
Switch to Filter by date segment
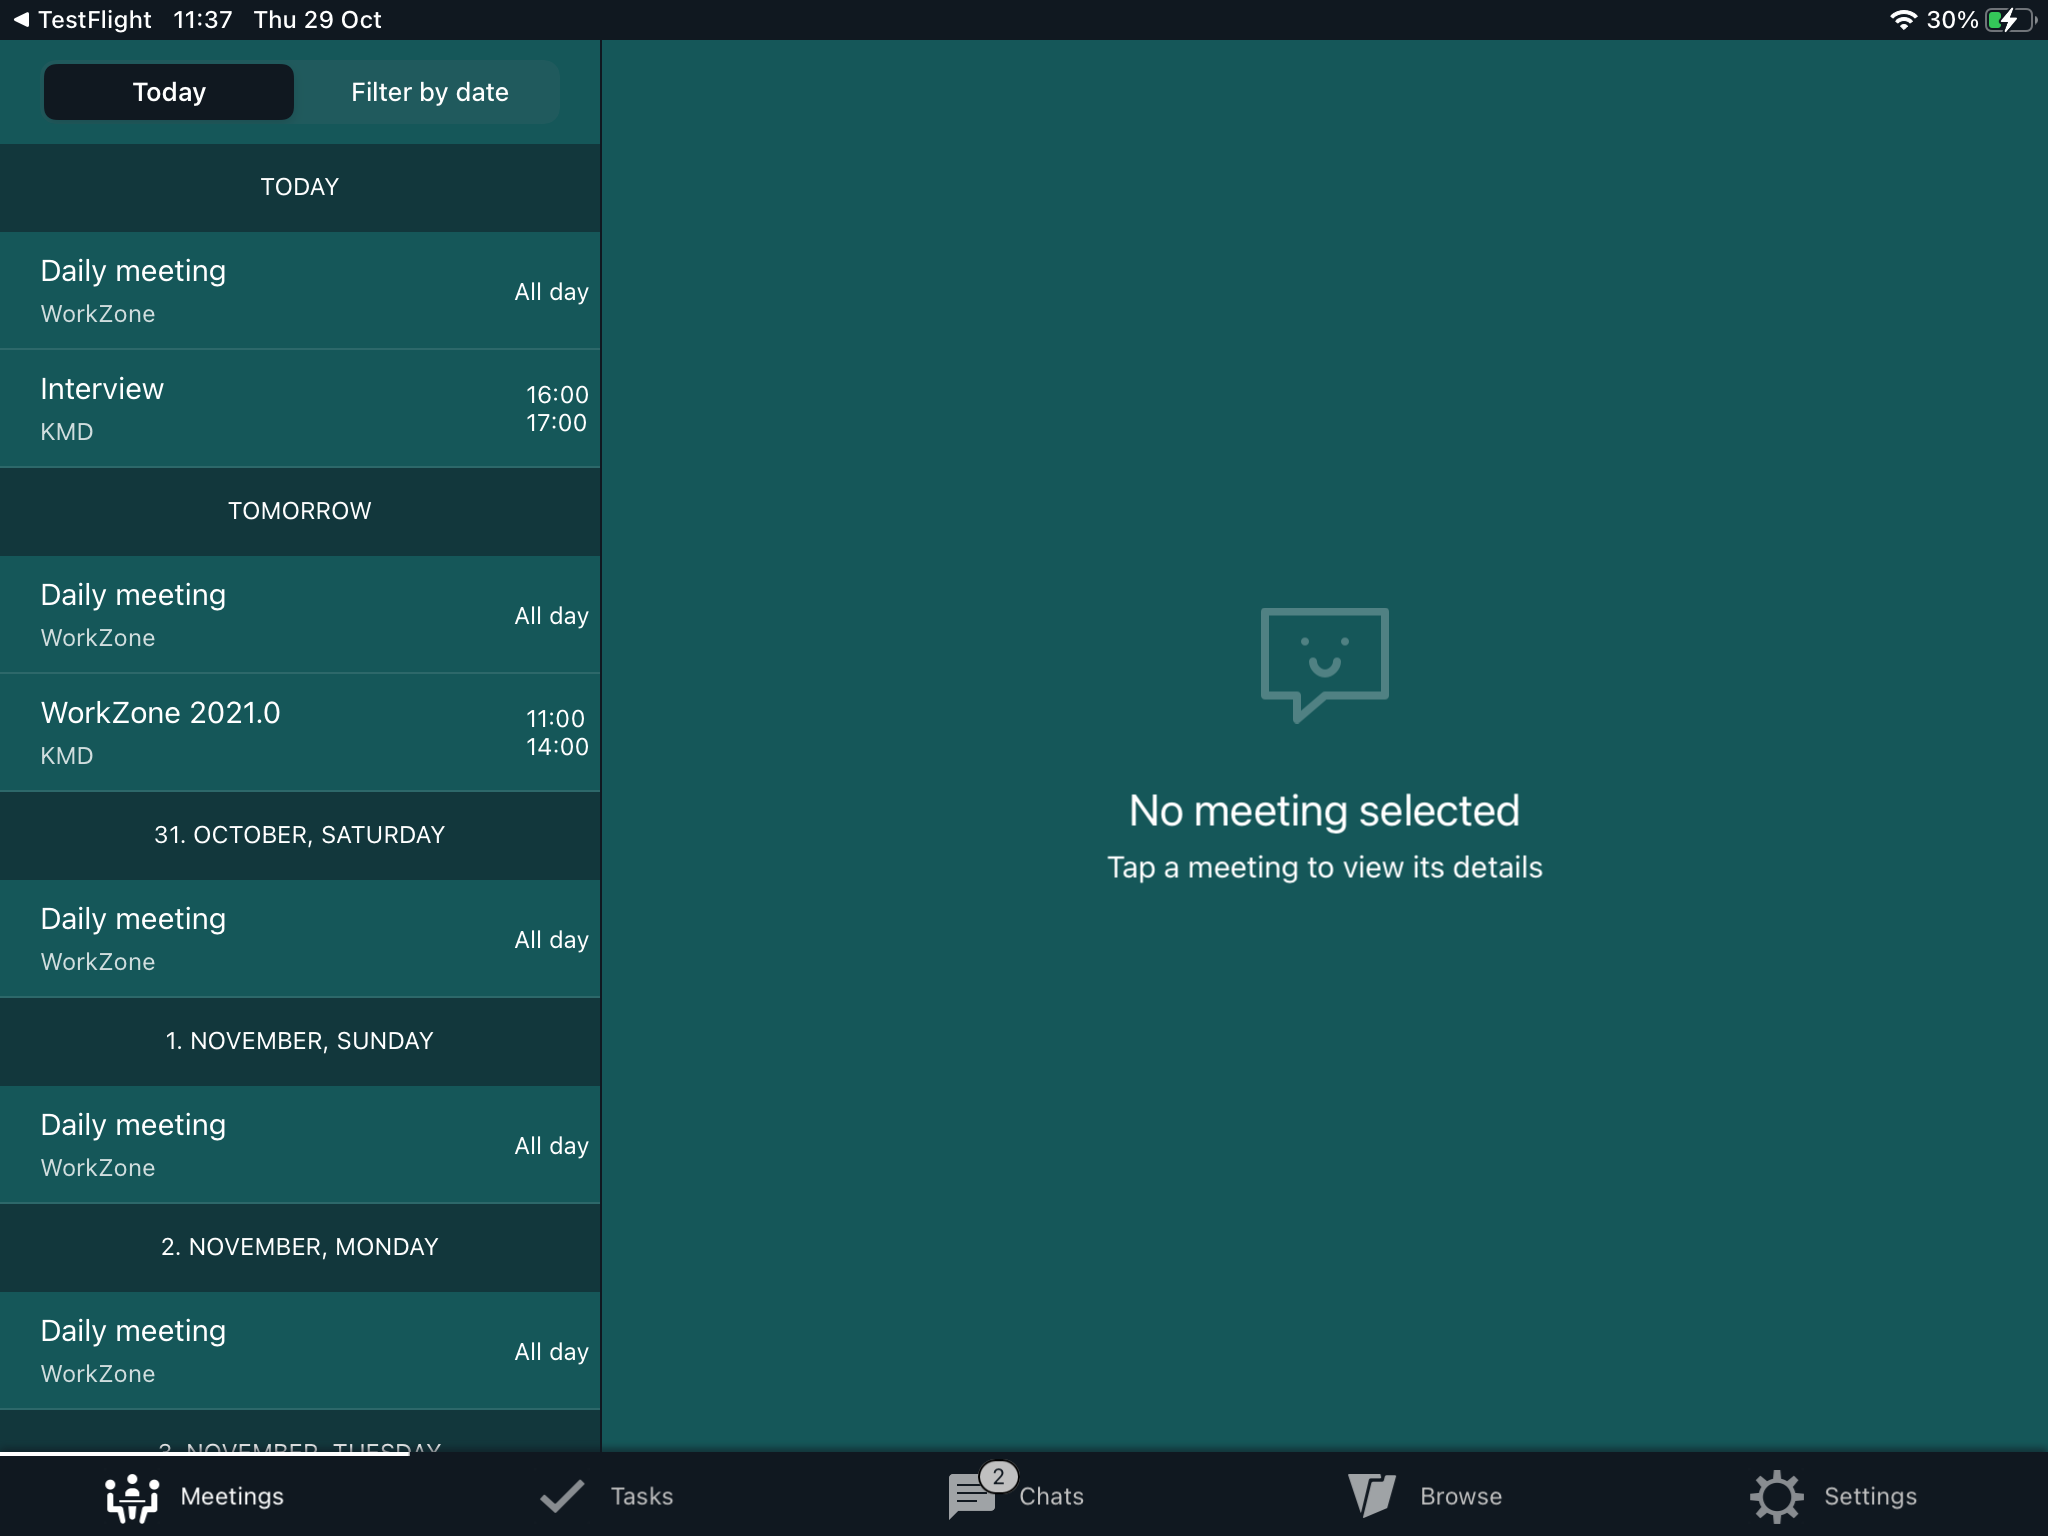click(429, 92)
